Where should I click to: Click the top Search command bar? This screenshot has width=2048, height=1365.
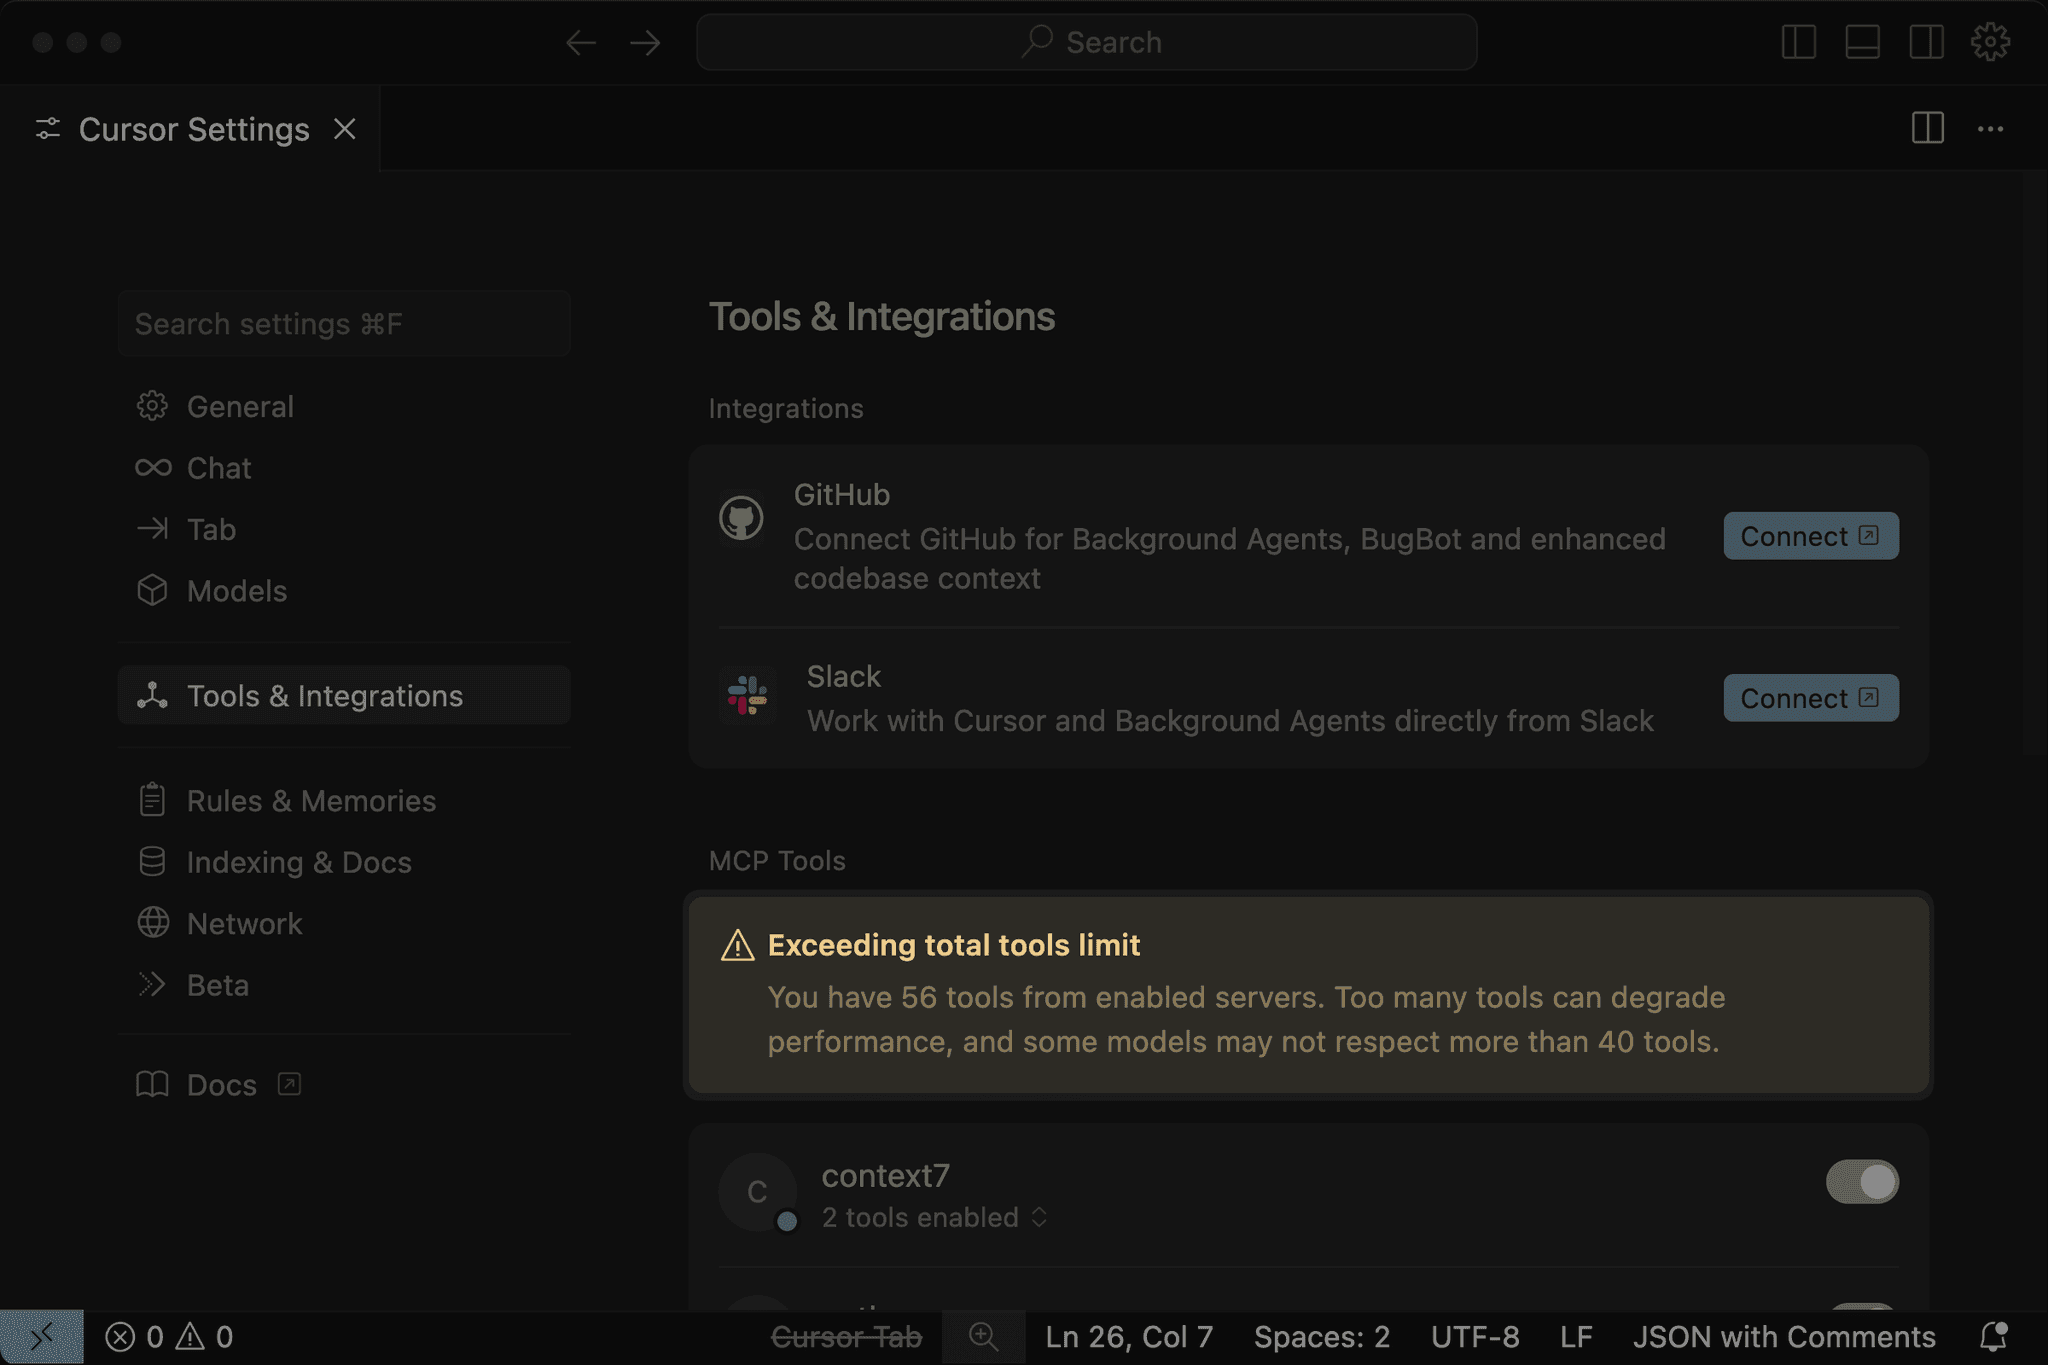(x=1086, y=42)
